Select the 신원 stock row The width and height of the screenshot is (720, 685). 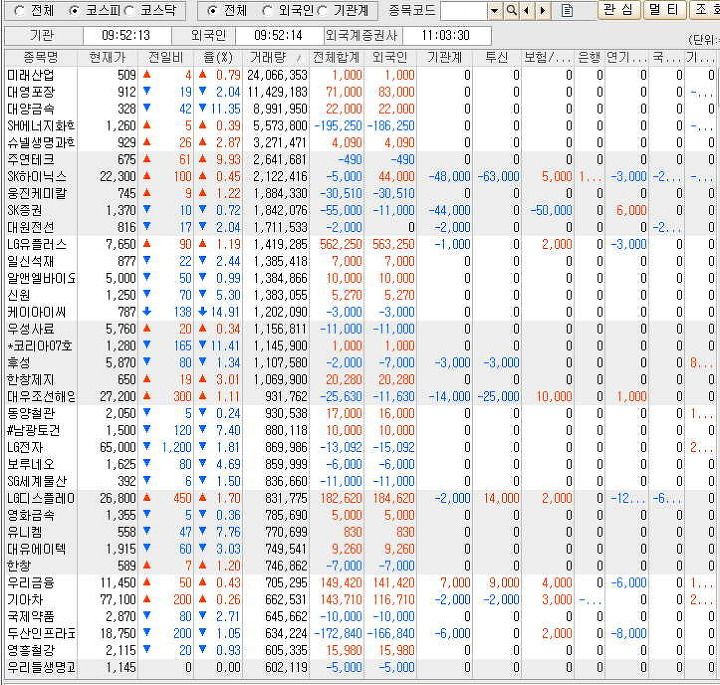point(360,295)
